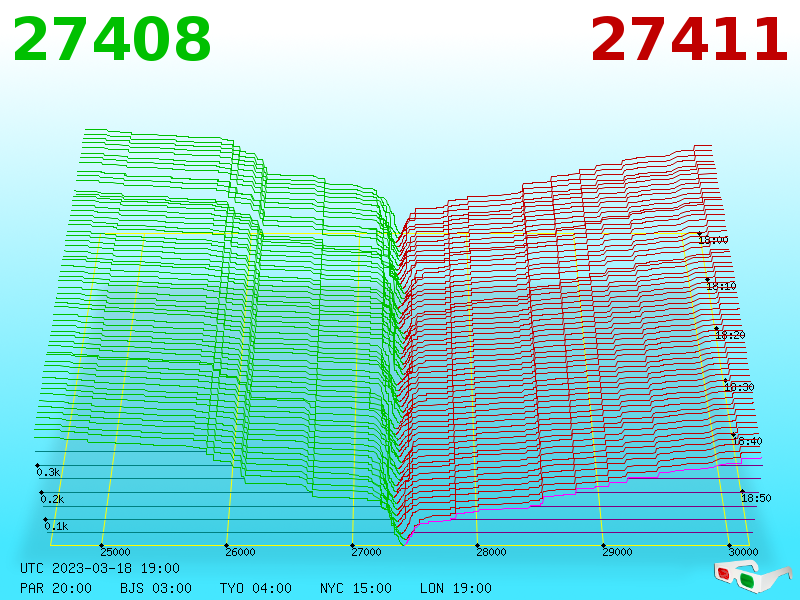Click the 27000 price axis label
The height and width of the screenshot is (600, 800).
(x=366, y=552)
